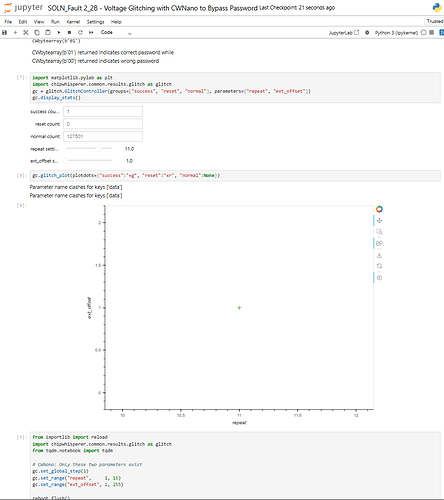Click text 'returned indicates correct password while'
The height and width of the screenshot is (500, 444).
pos(126,52)
